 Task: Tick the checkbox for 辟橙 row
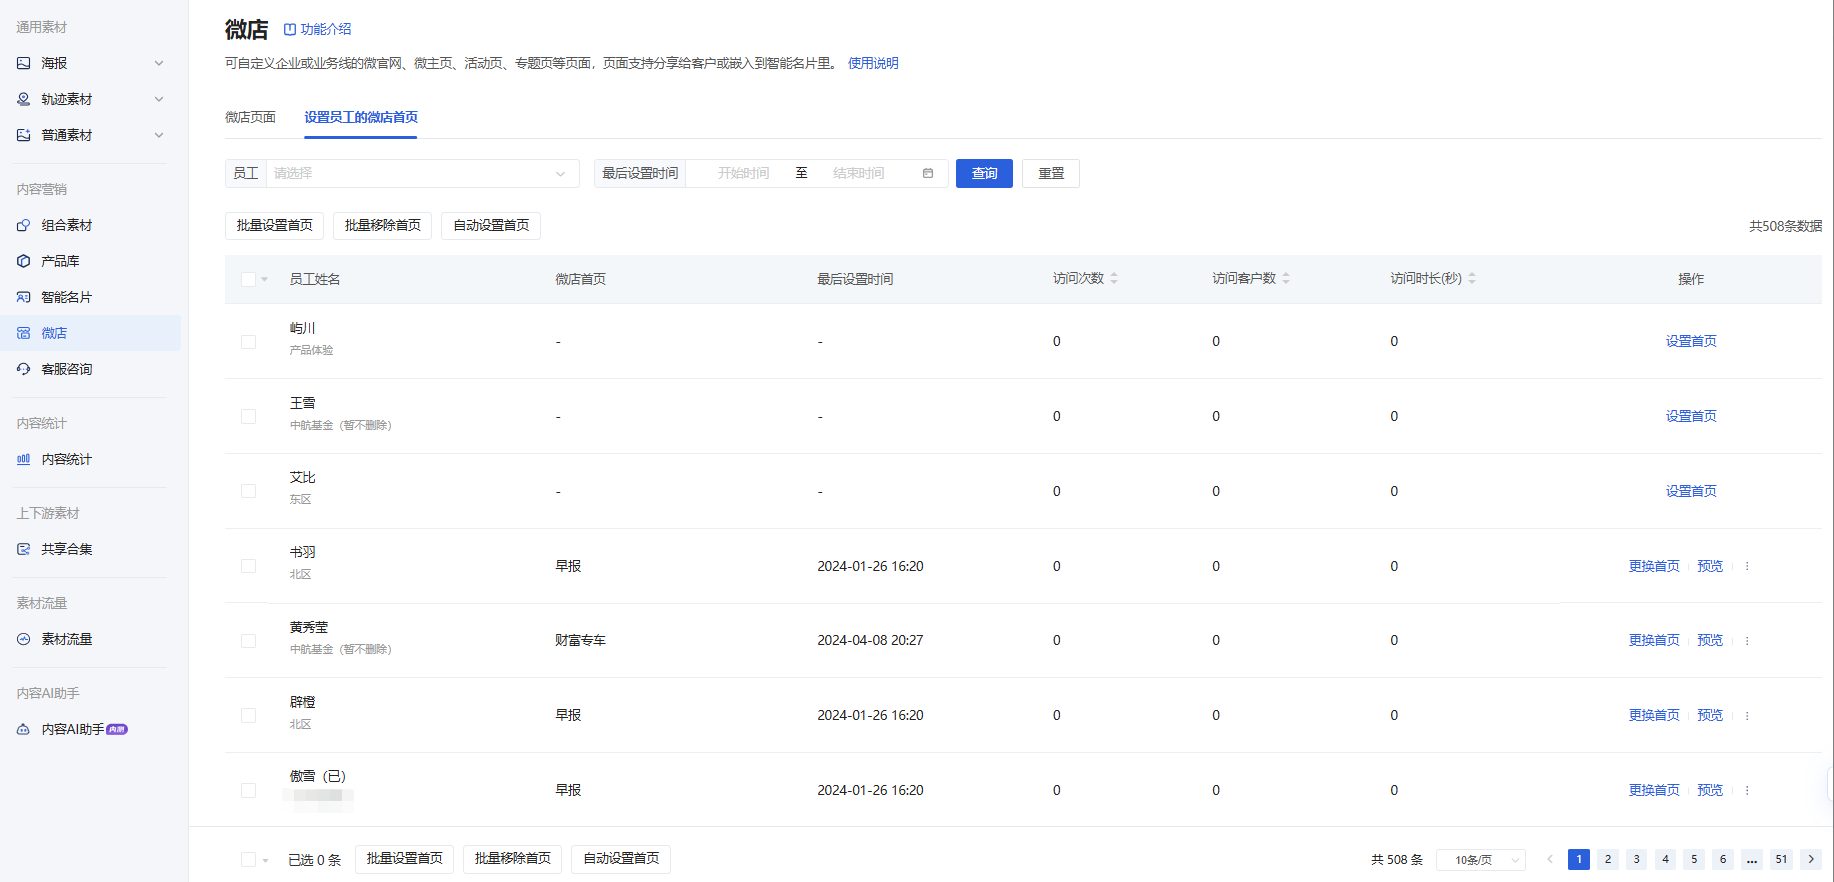click(x=248, y=715)
